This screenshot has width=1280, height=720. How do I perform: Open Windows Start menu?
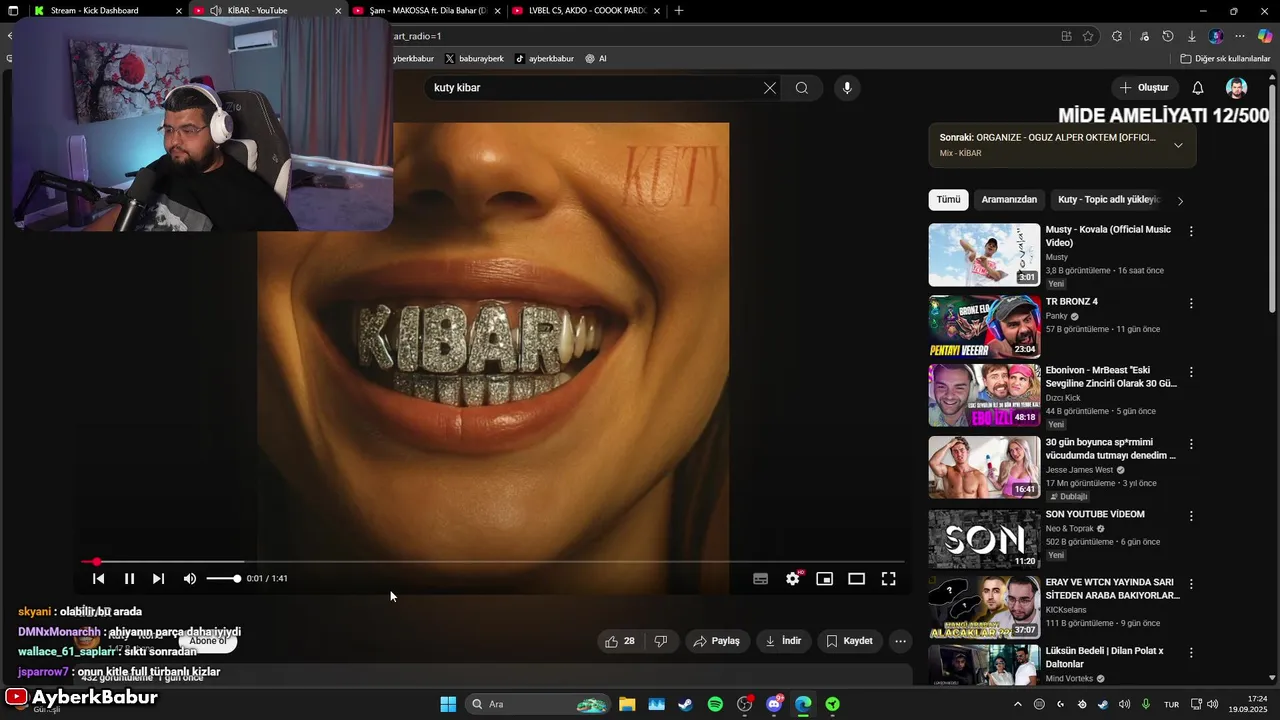click(448, 704)
